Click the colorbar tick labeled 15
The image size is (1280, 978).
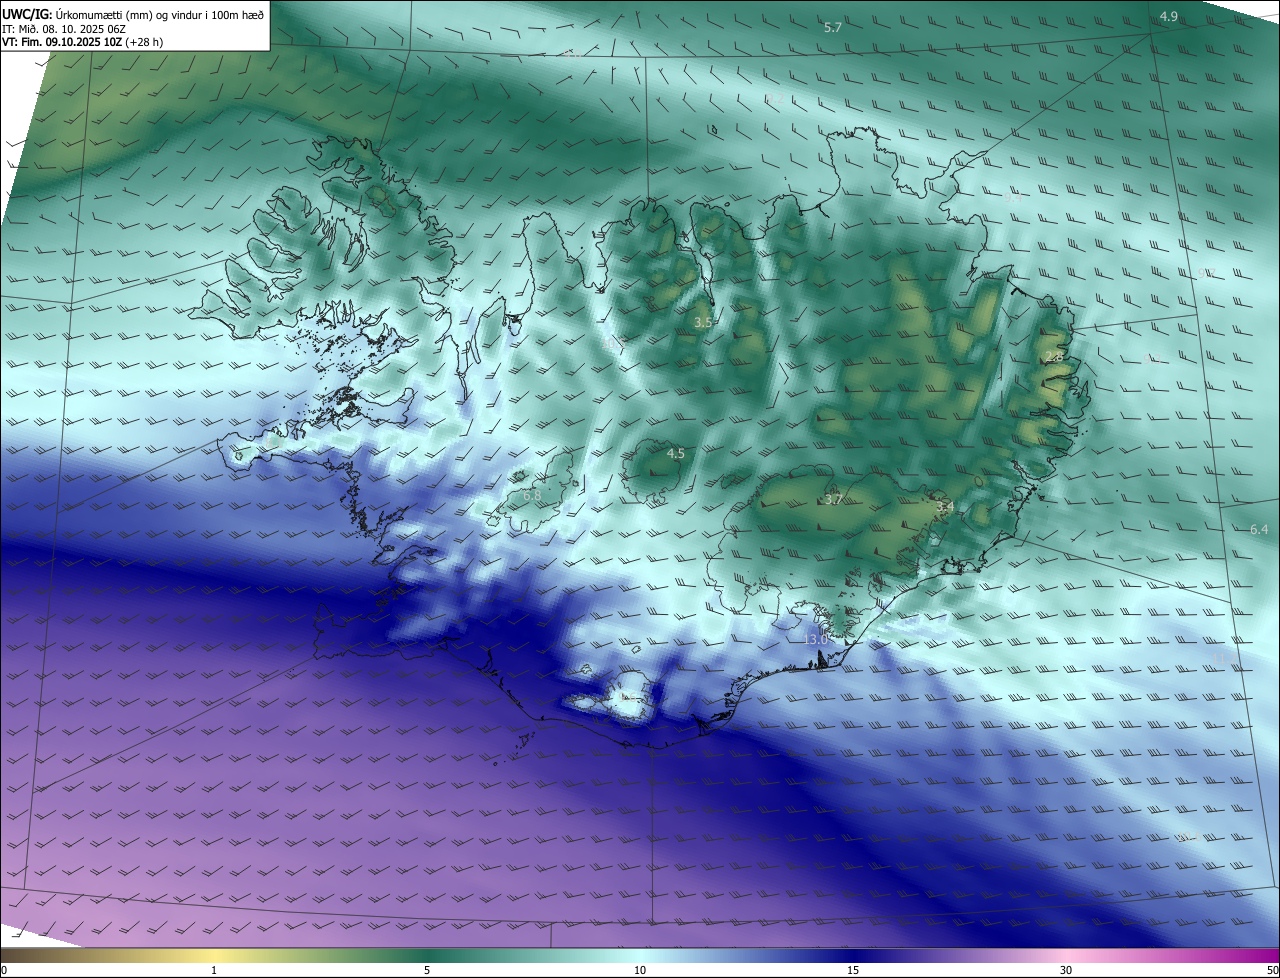click(x=853, y=970)
